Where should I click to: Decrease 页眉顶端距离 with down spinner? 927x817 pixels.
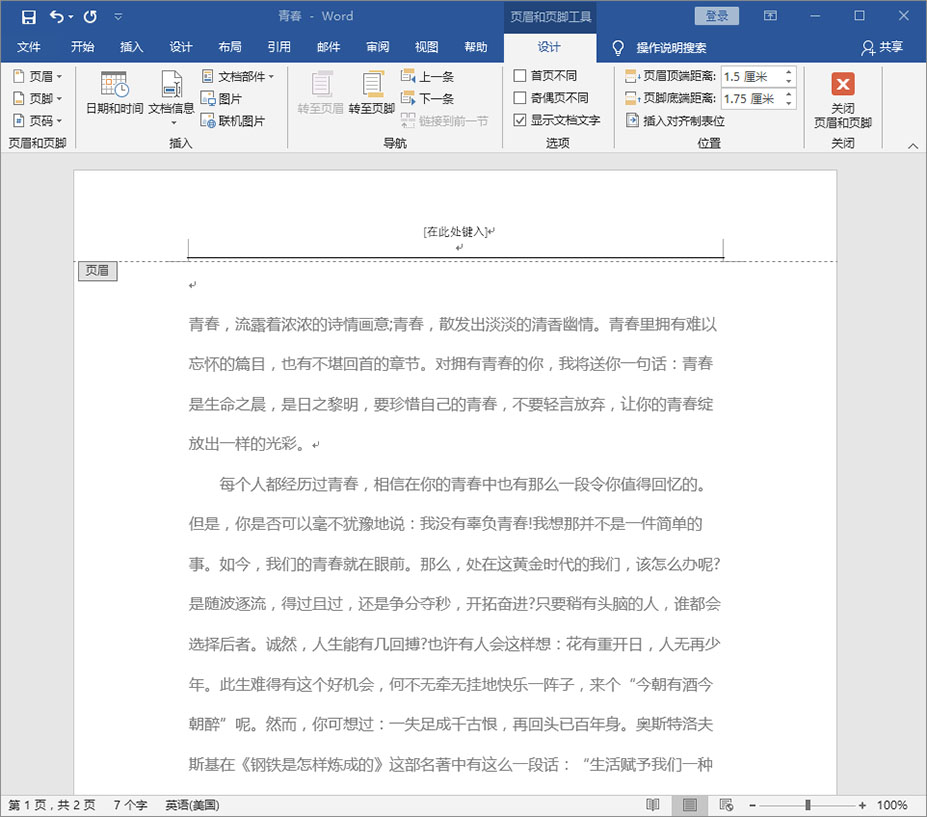point(789,81)
